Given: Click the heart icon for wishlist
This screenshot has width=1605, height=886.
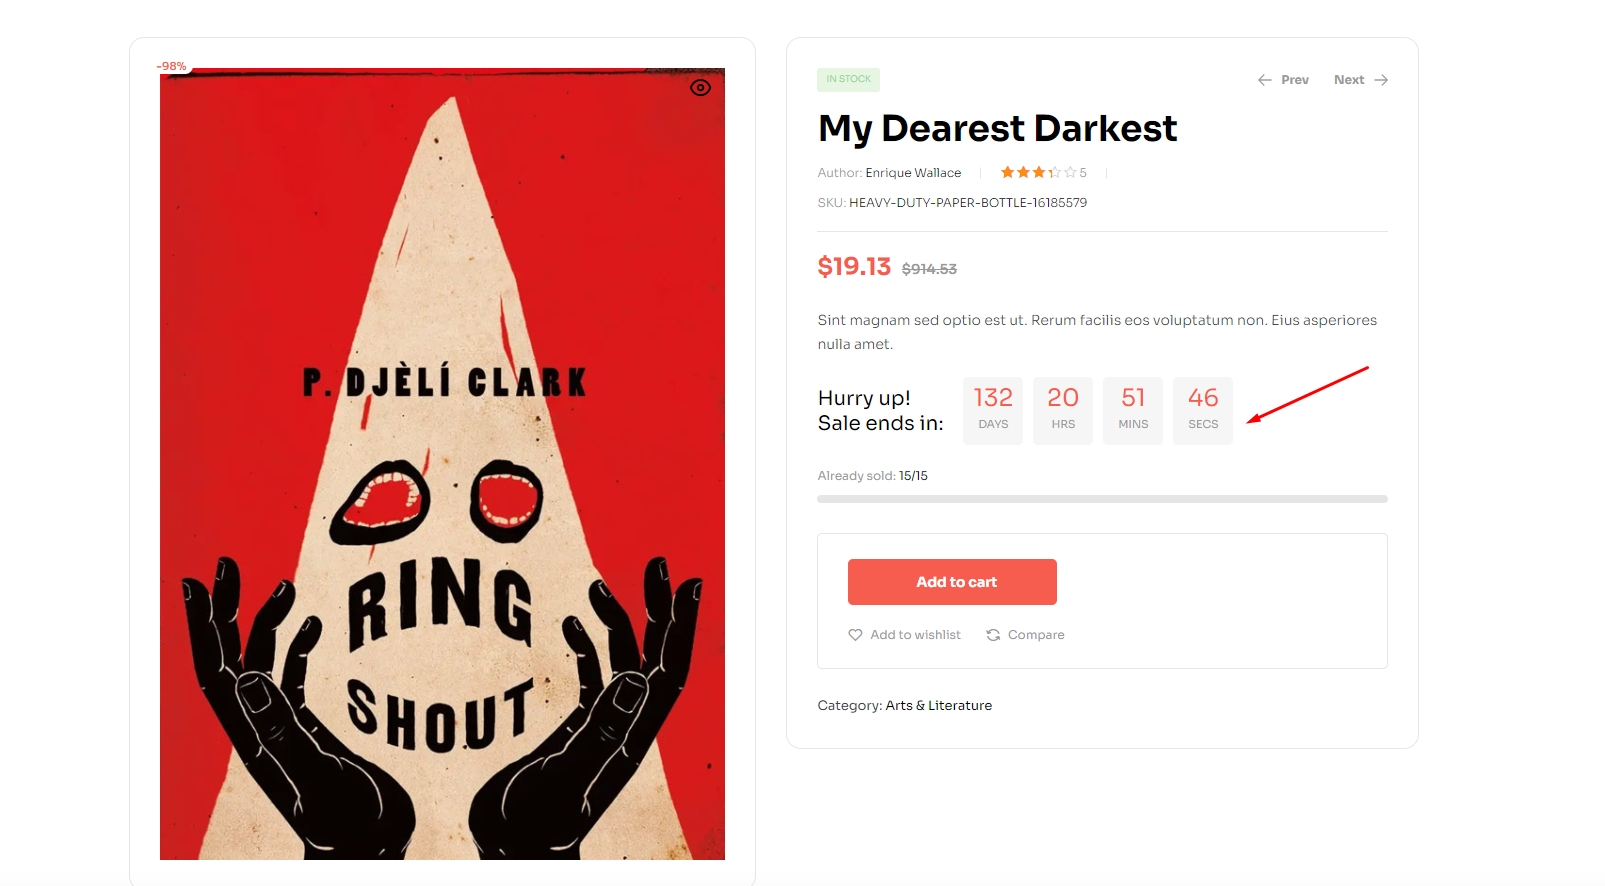Looking at the screenshot, I should [x=855, y=635].
